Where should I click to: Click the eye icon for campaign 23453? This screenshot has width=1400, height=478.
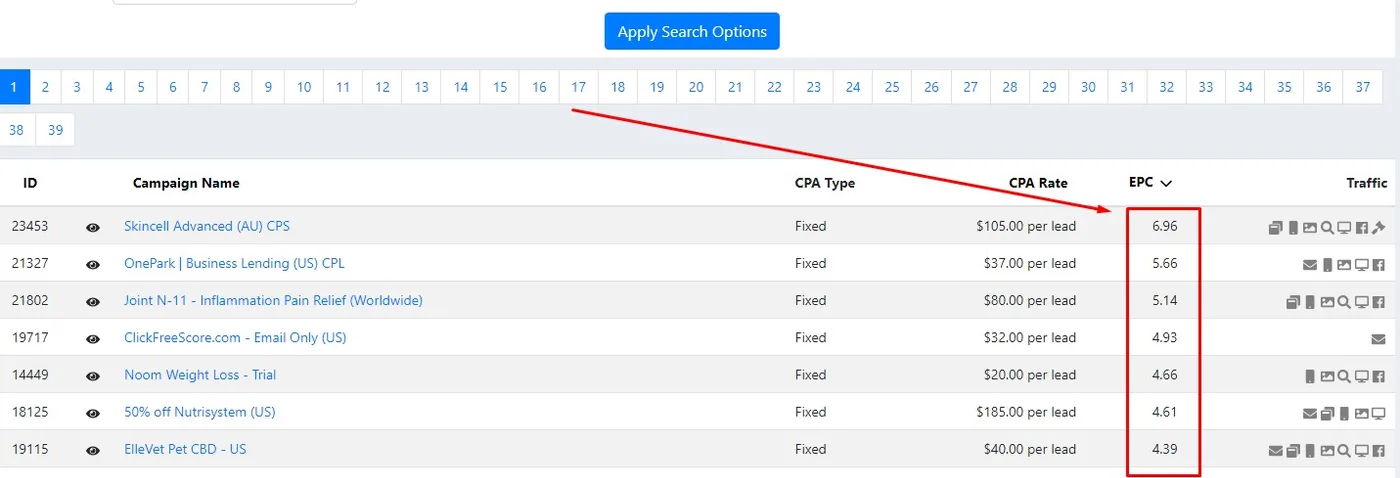point(93,228)
